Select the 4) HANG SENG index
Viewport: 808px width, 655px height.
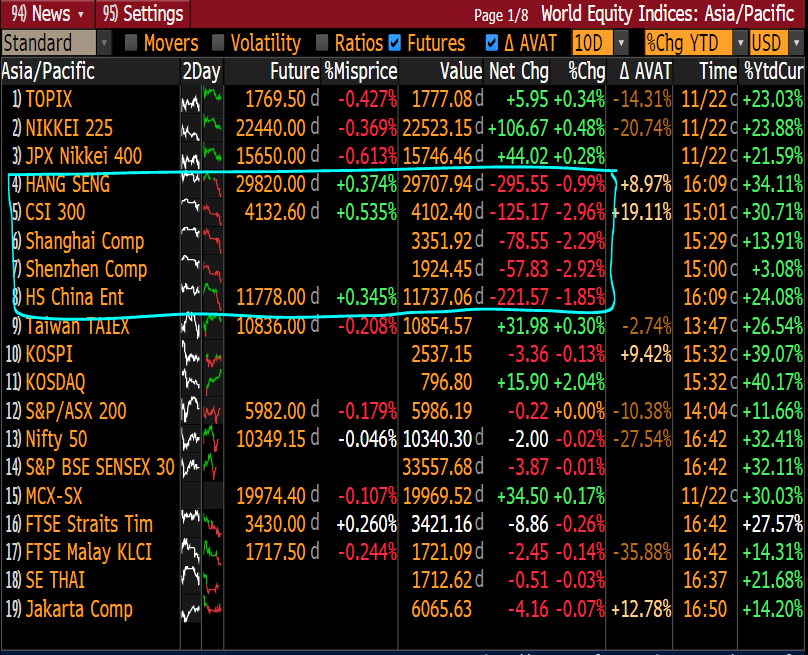[61, 184]
